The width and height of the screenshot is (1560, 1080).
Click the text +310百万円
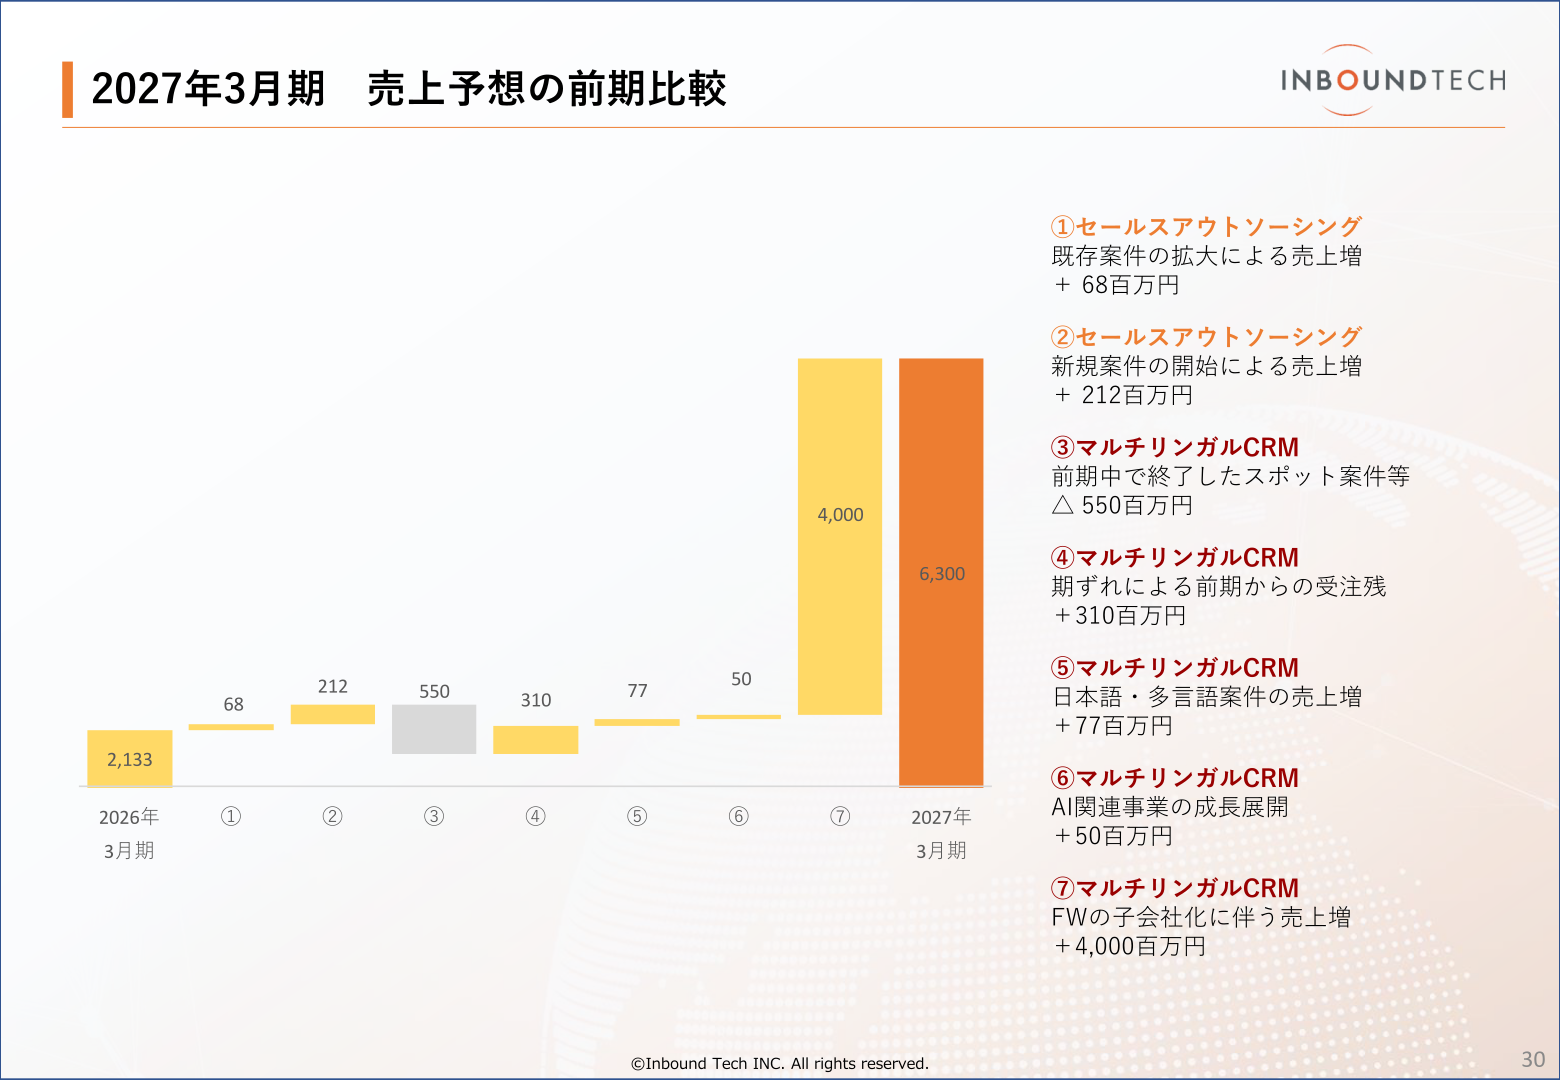coord(1120,615)
